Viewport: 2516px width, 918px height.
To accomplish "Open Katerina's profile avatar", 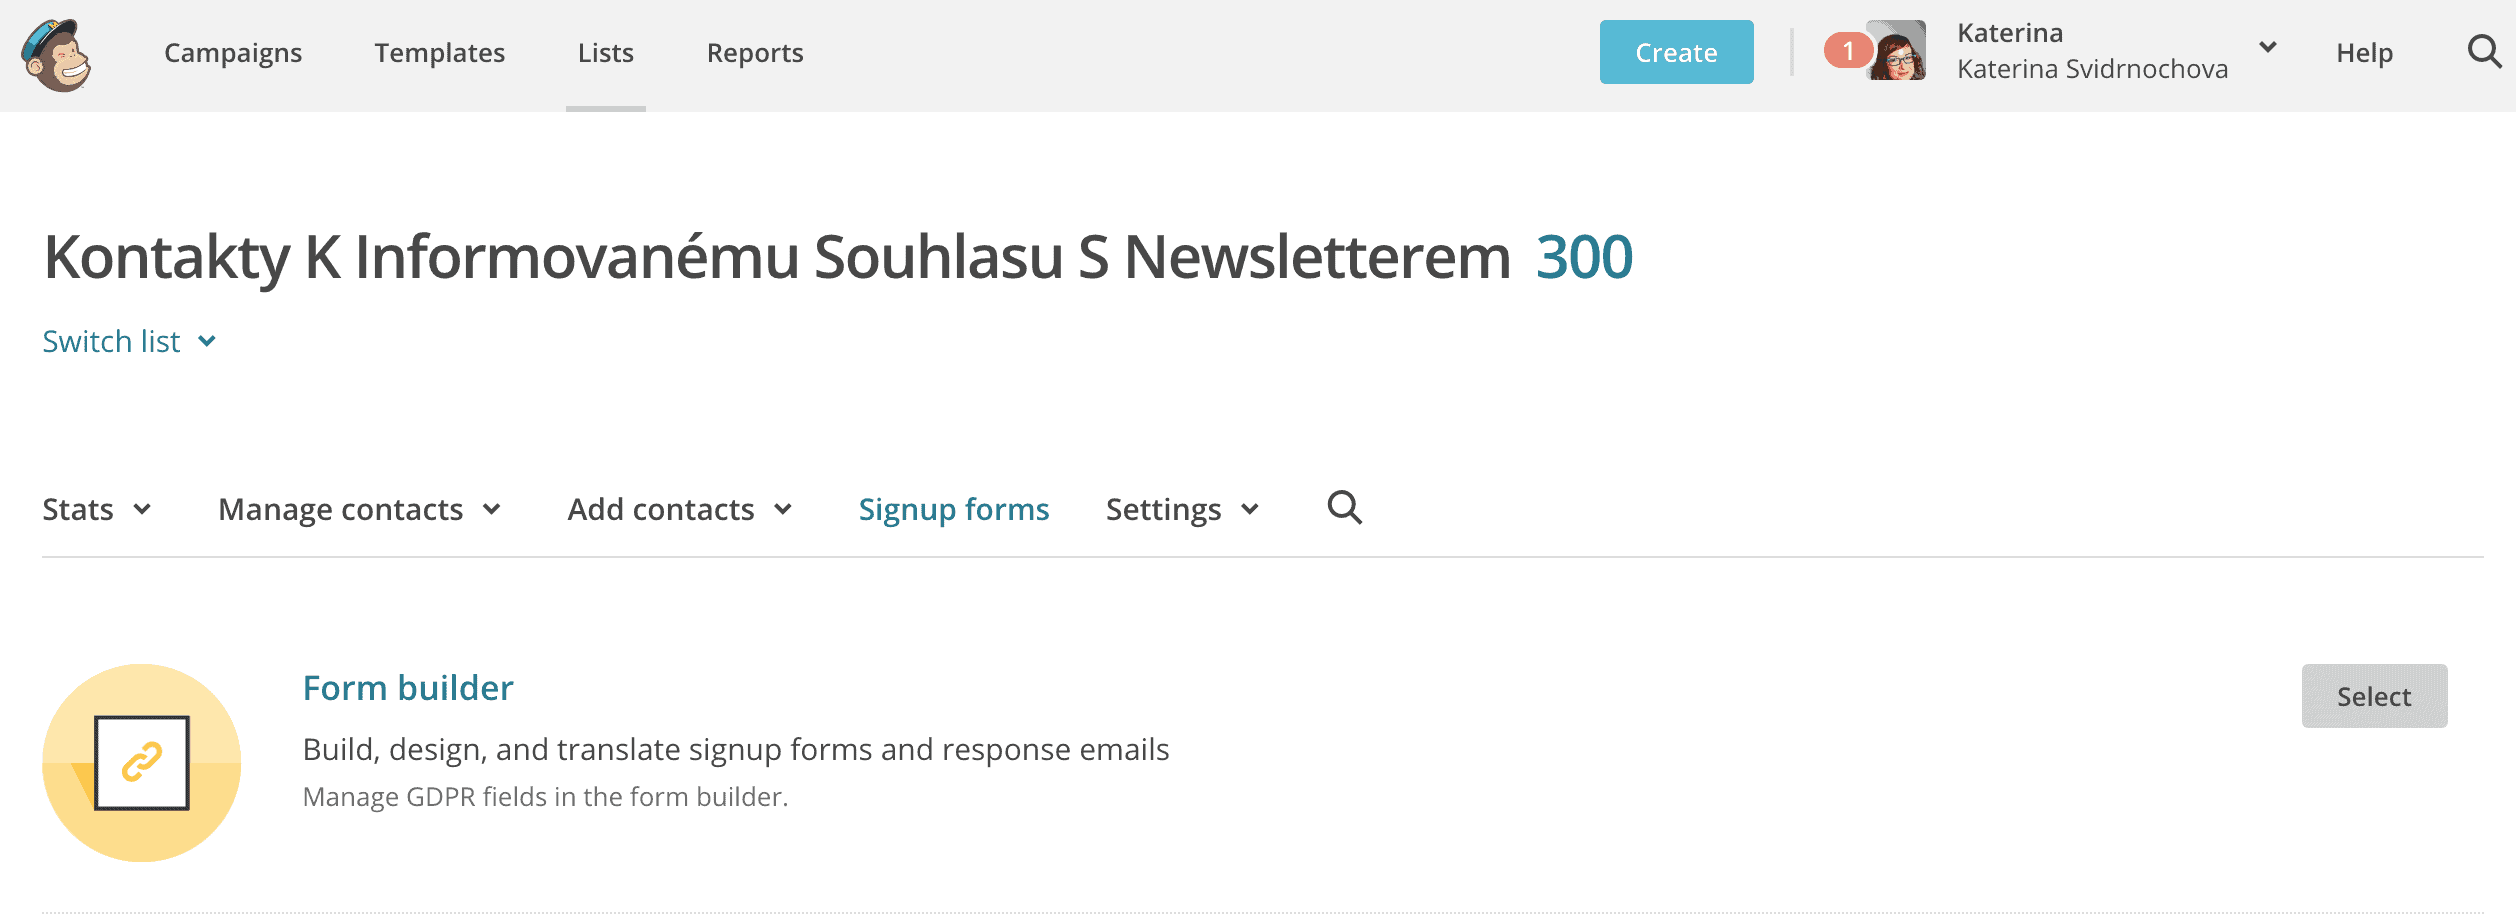I will coord(1897,51).
